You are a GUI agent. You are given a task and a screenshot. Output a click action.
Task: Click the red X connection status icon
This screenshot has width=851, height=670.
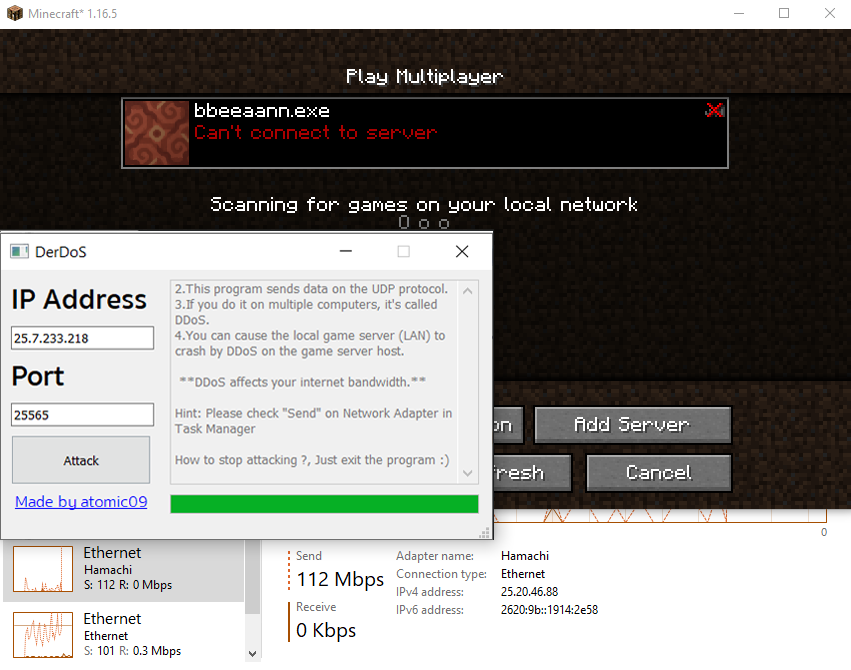pyautogui.click(x=715, y=111)
